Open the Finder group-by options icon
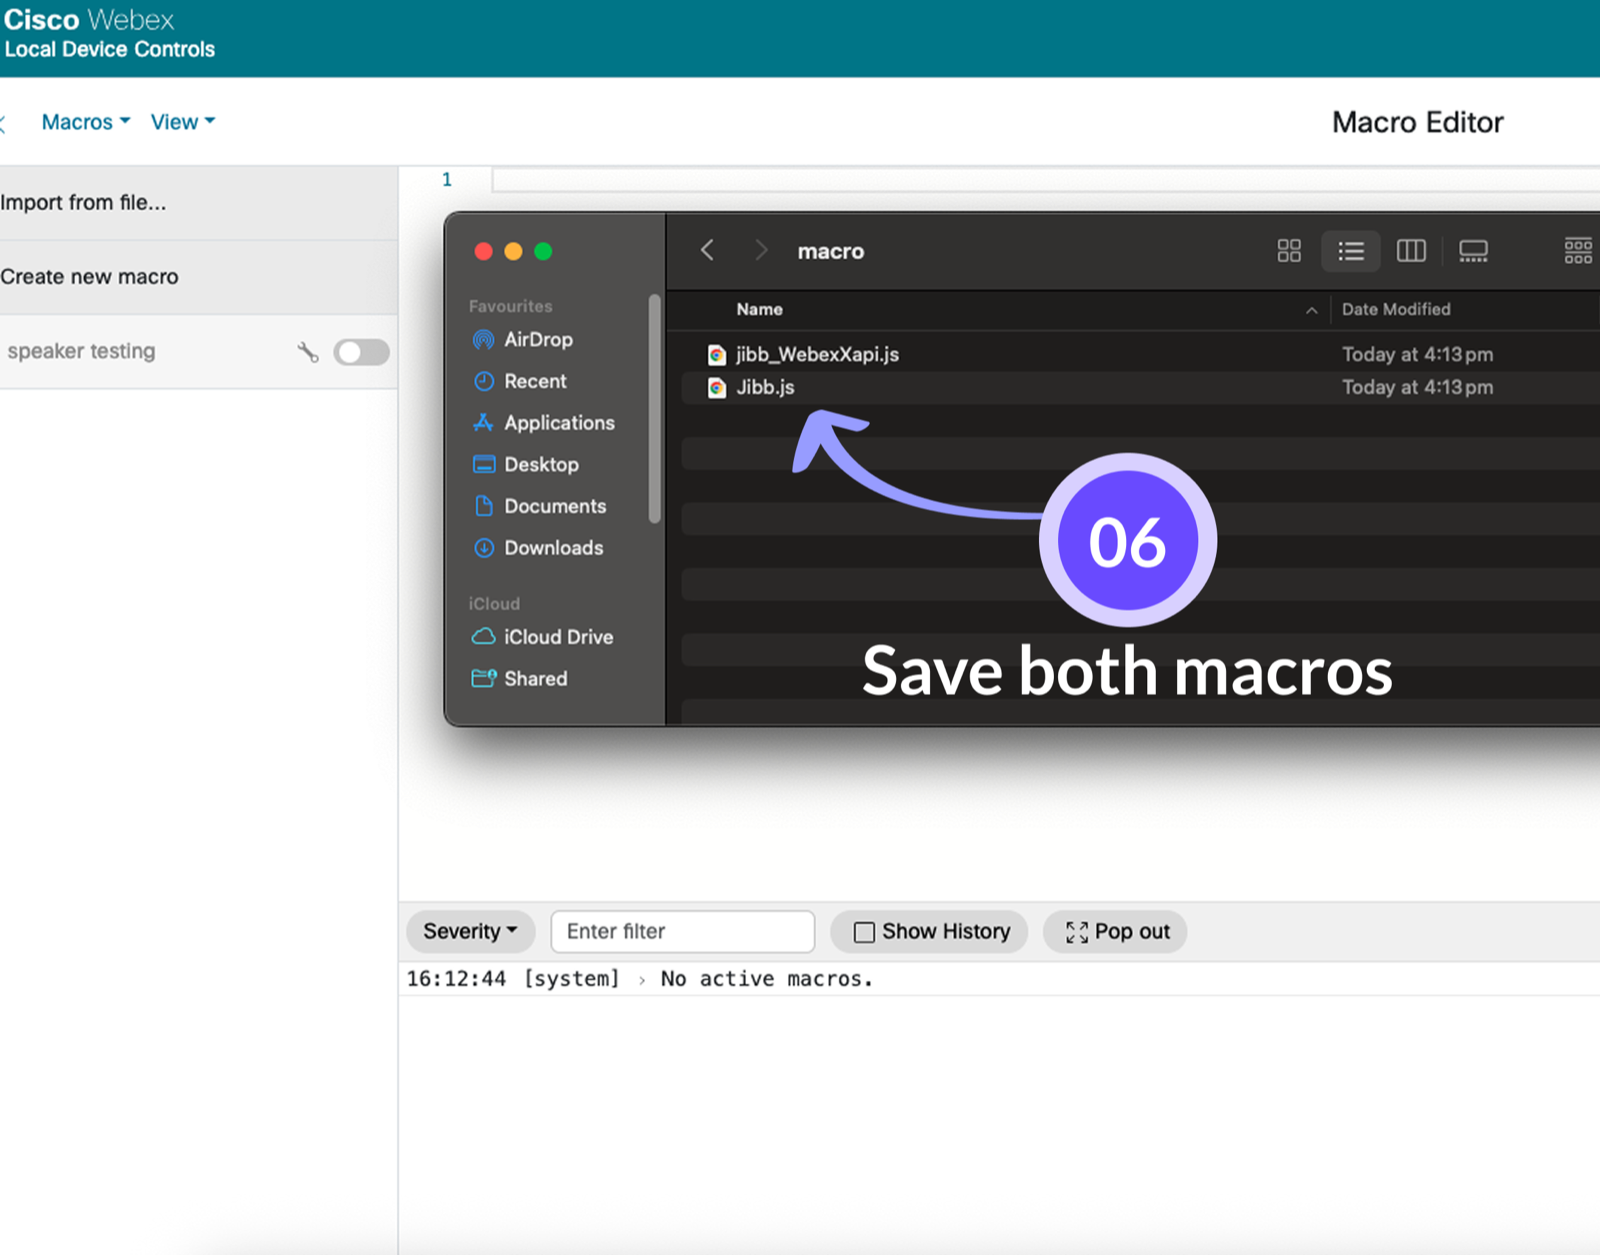1600x1255 pixels. coord(1579,251)
